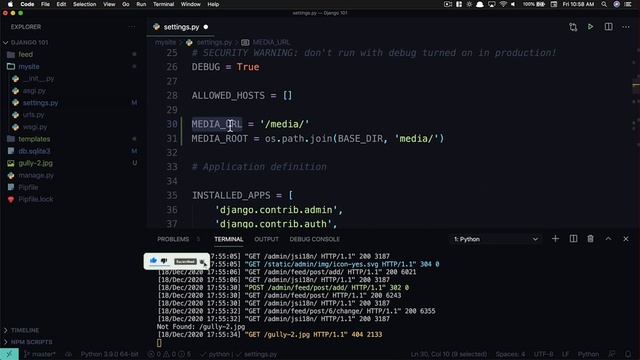The image size is (640, 360).
Task: Open the Selection menu
Action: (x=84, y=4)
